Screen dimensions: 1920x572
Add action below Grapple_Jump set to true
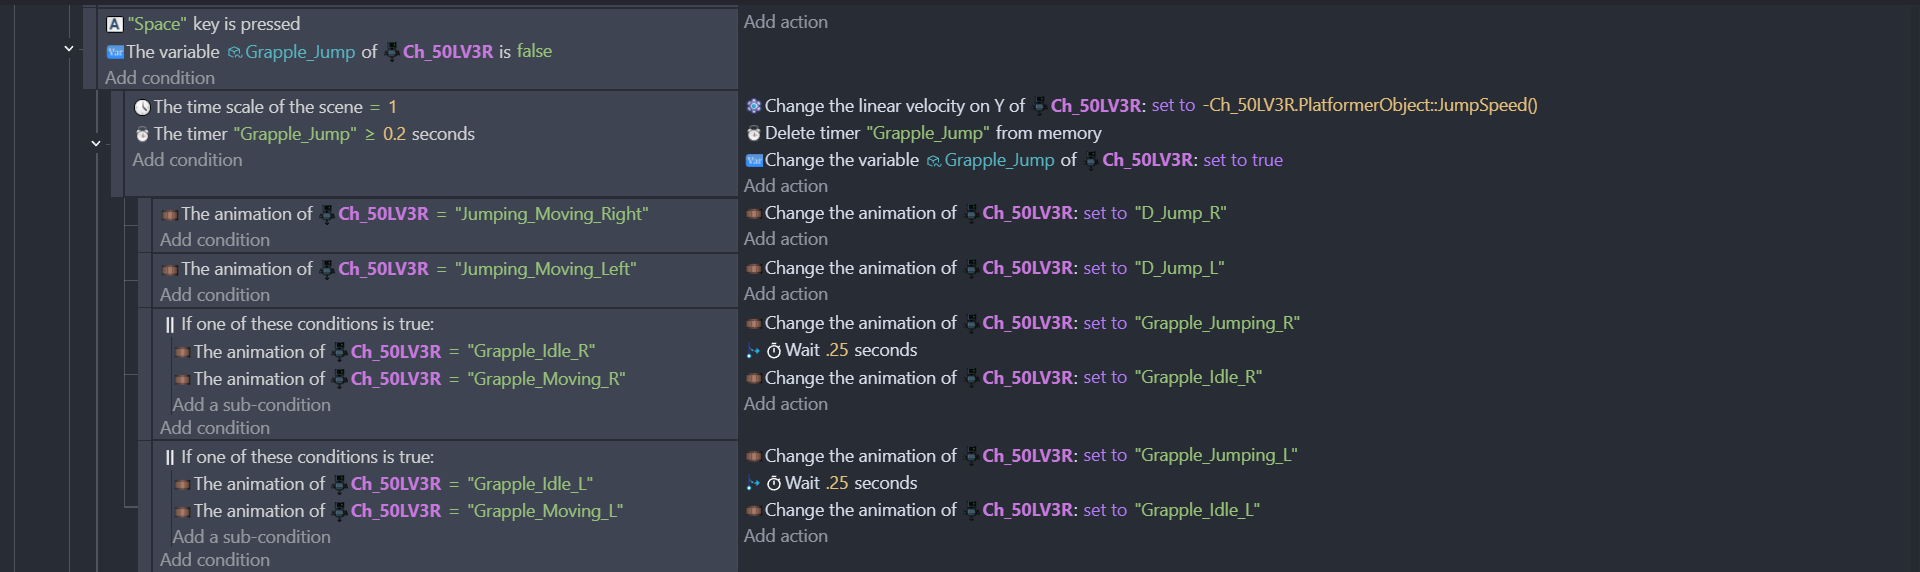point(786,186)
